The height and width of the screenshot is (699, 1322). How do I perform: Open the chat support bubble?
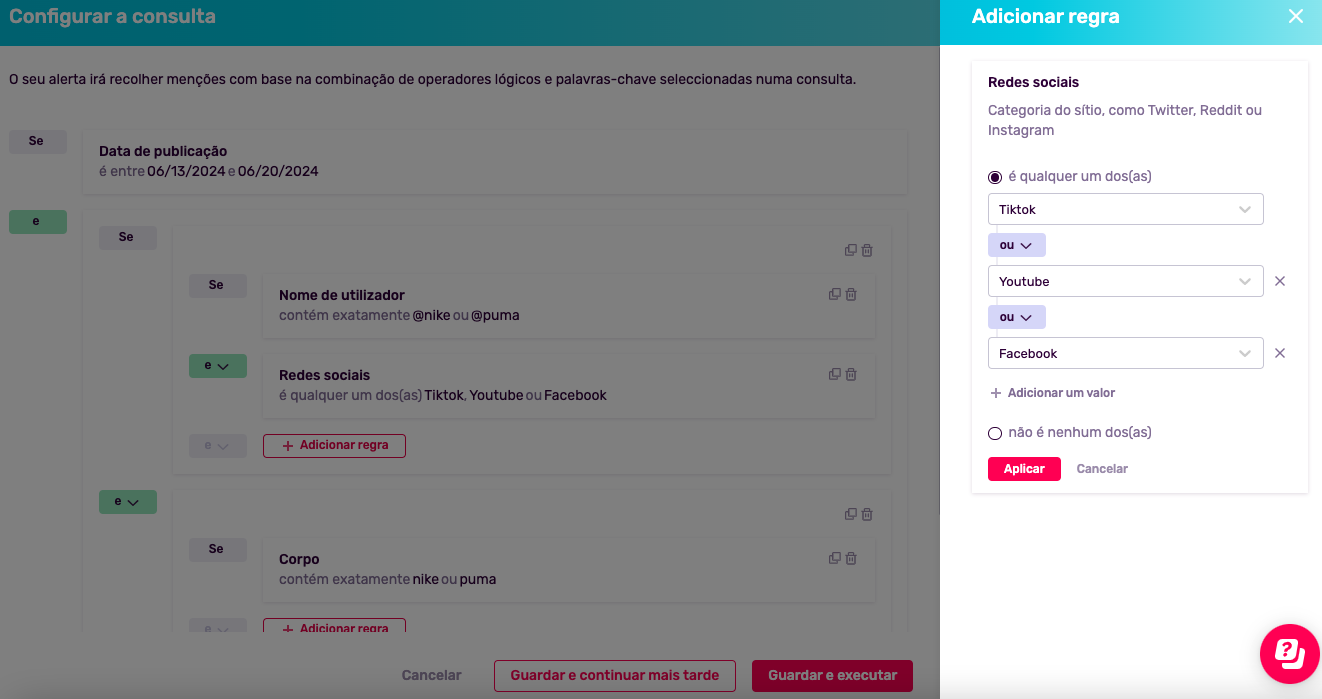point(1290,653)
